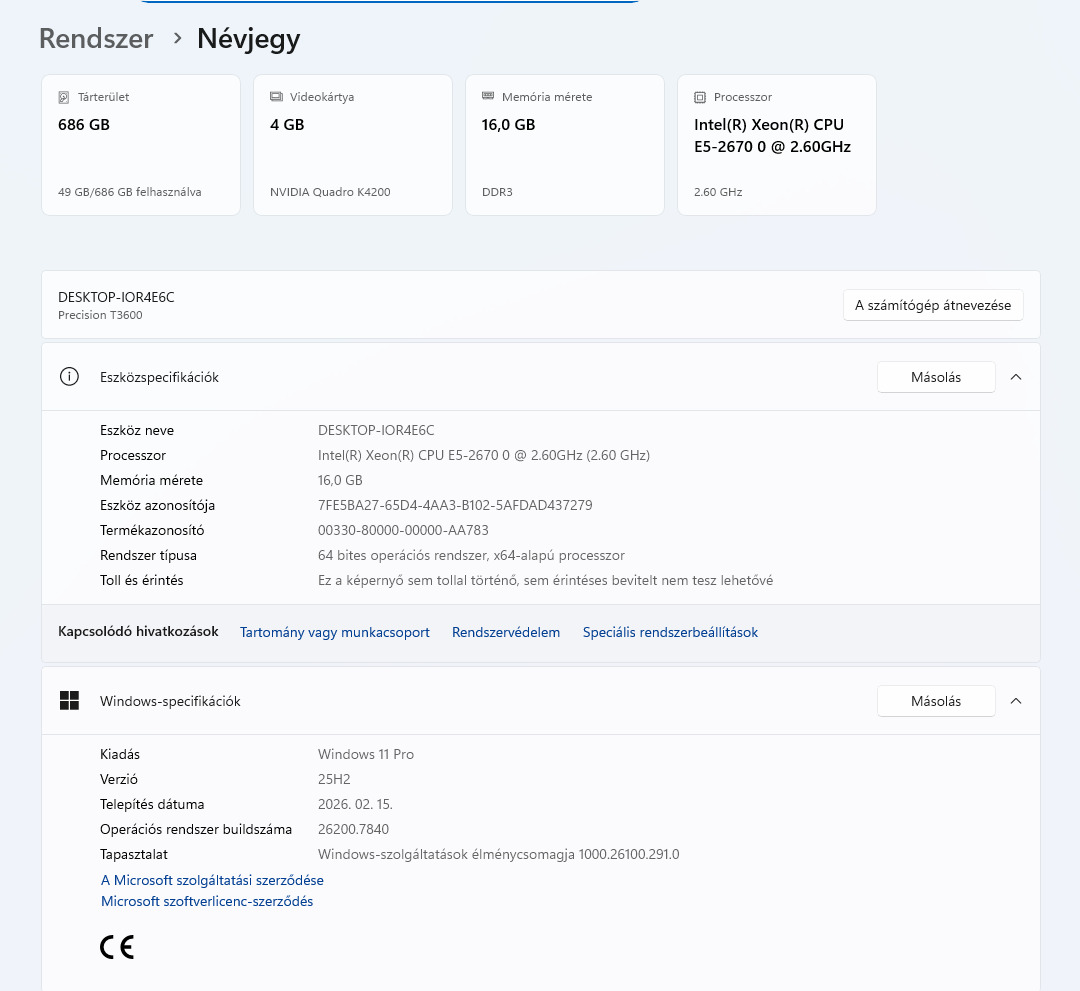Click the 2.60 GHz processor speed text
1080x991 pixels.
(718, 192)
